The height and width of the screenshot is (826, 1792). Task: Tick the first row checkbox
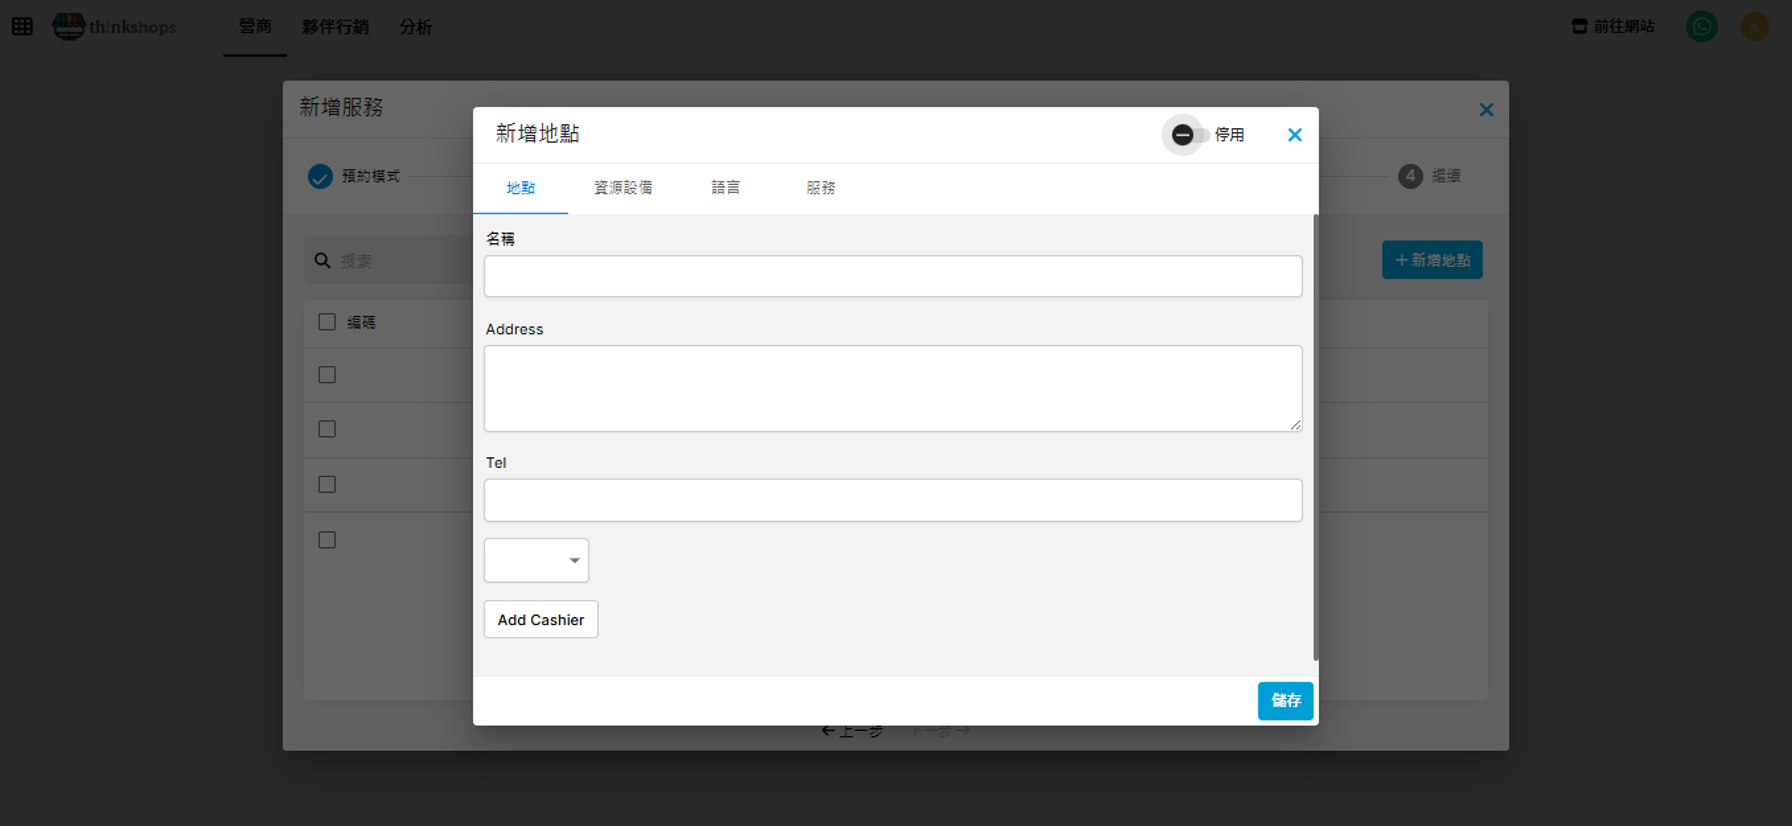327,375
